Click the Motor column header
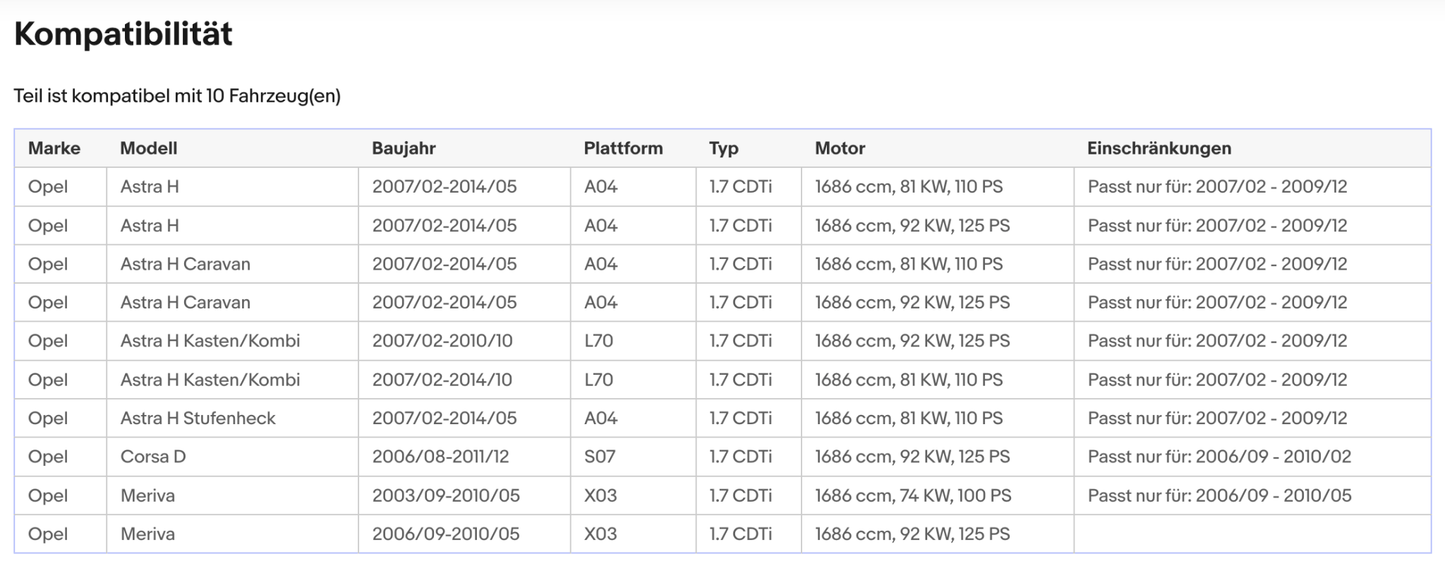Screen dimensions: 1445x566 [840, 148]
